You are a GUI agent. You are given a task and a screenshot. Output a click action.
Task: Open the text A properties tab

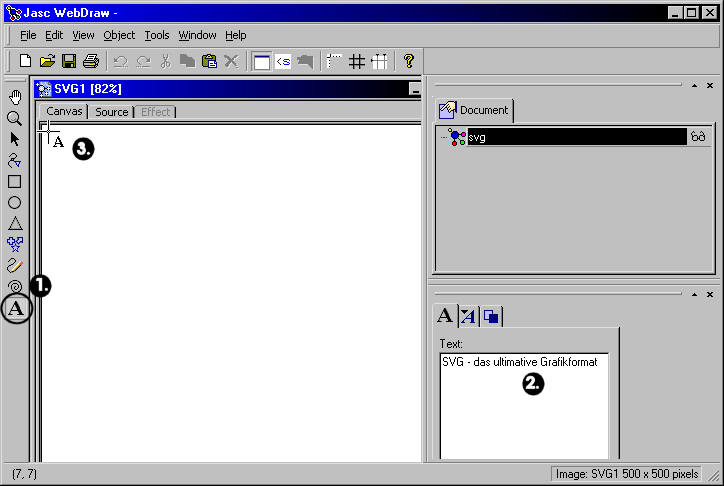point(445,316)
